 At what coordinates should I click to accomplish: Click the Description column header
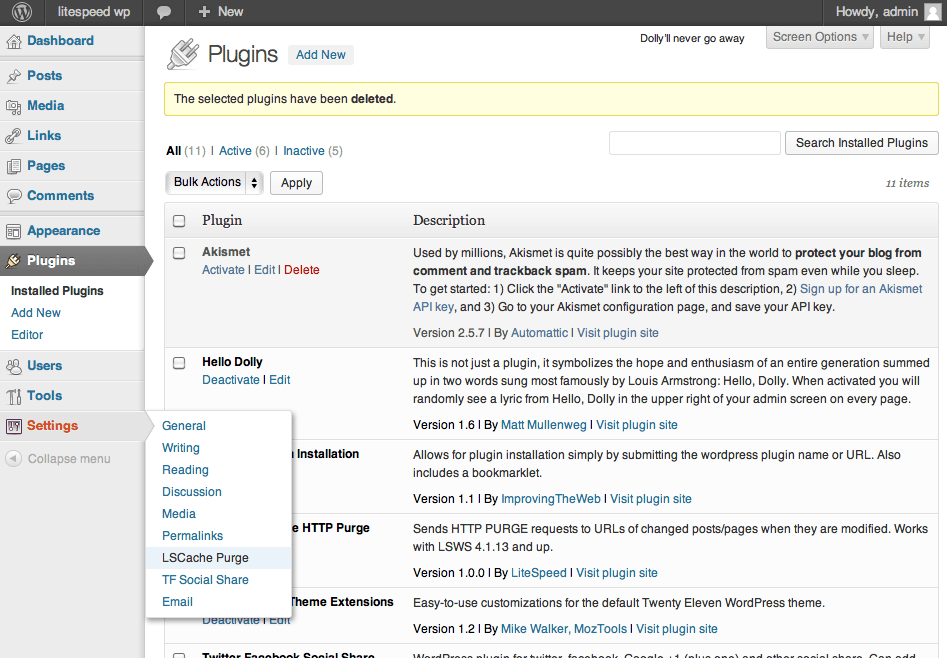point(449,221)
